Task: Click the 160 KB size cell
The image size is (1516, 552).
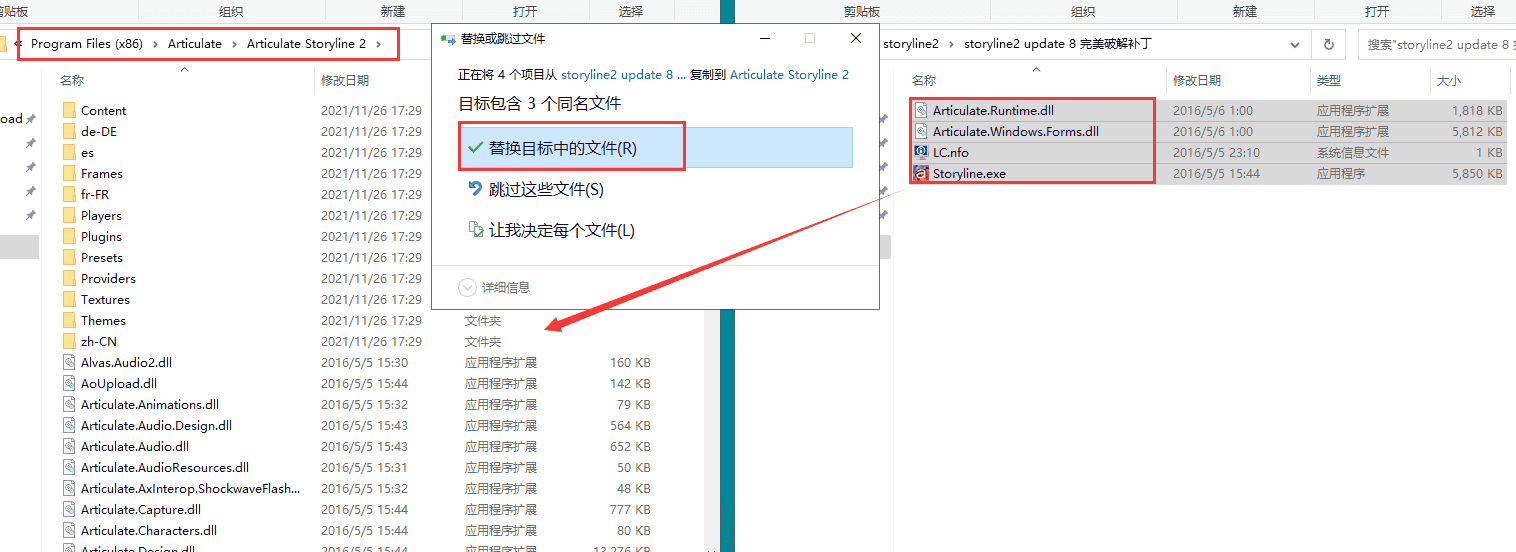Action: coord(630,362)
